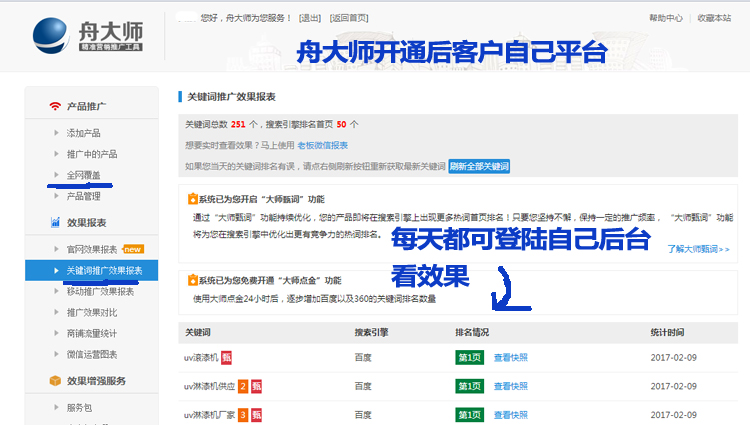
Task: Click 退出 to log out
Action: (x=310, y=18)
